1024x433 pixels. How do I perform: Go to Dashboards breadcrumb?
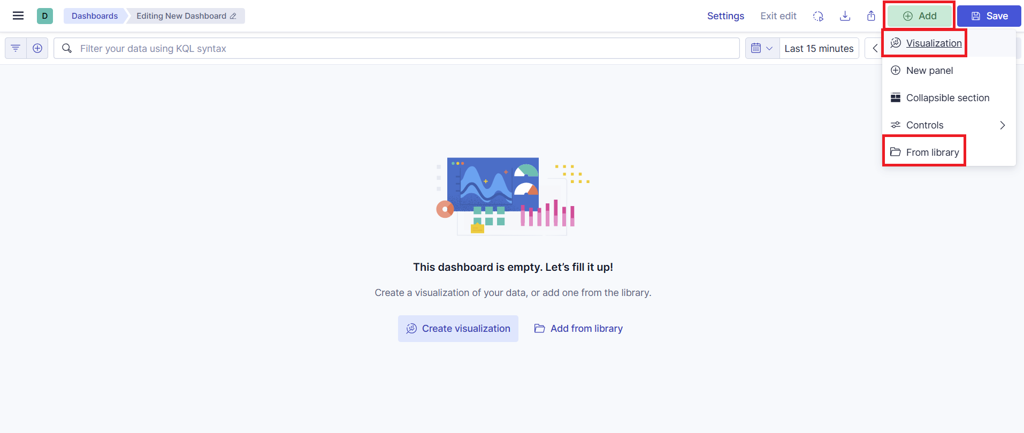(x=95, y=16)
